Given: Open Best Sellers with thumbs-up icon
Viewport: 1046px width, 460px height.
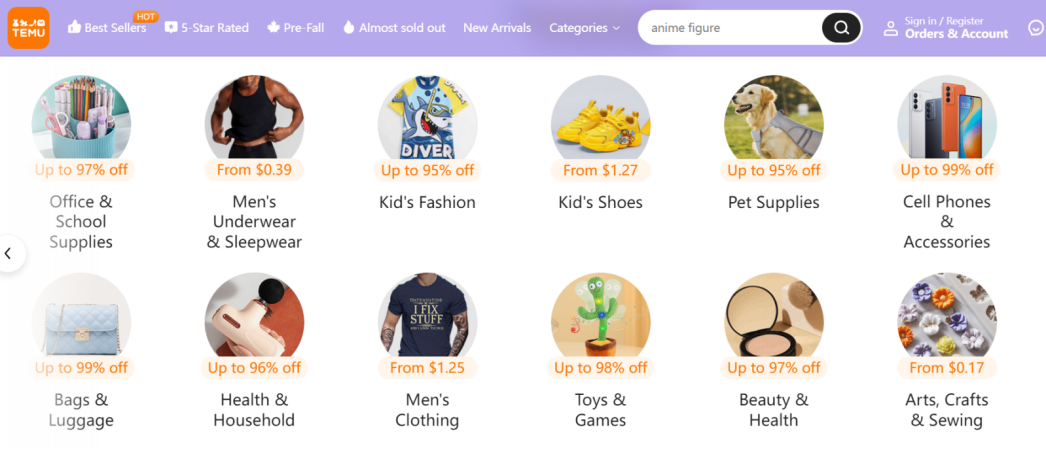Looking at the screenshot, I should [x=107, y=28].
